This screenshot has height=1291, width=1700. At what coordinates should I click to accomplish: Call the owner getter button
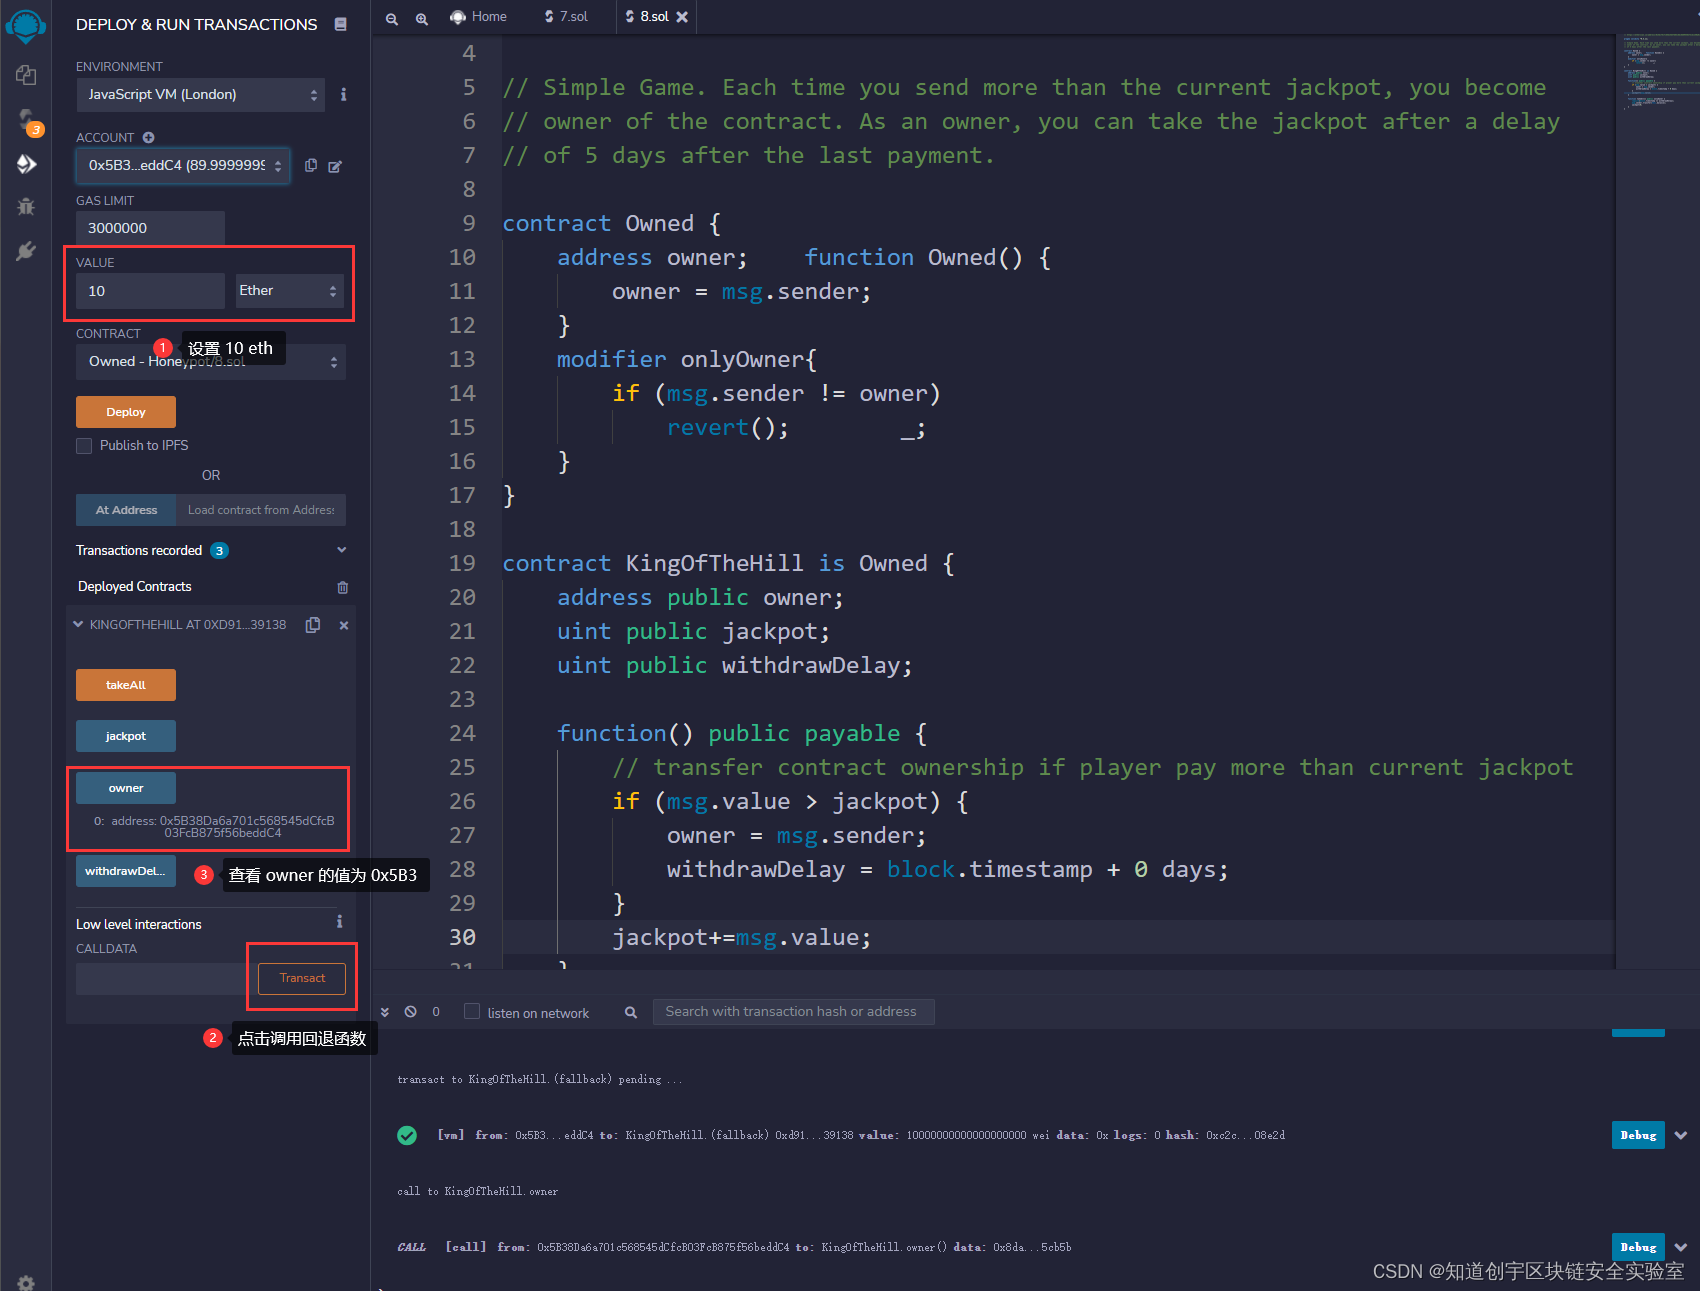click(x=126, y=788)
